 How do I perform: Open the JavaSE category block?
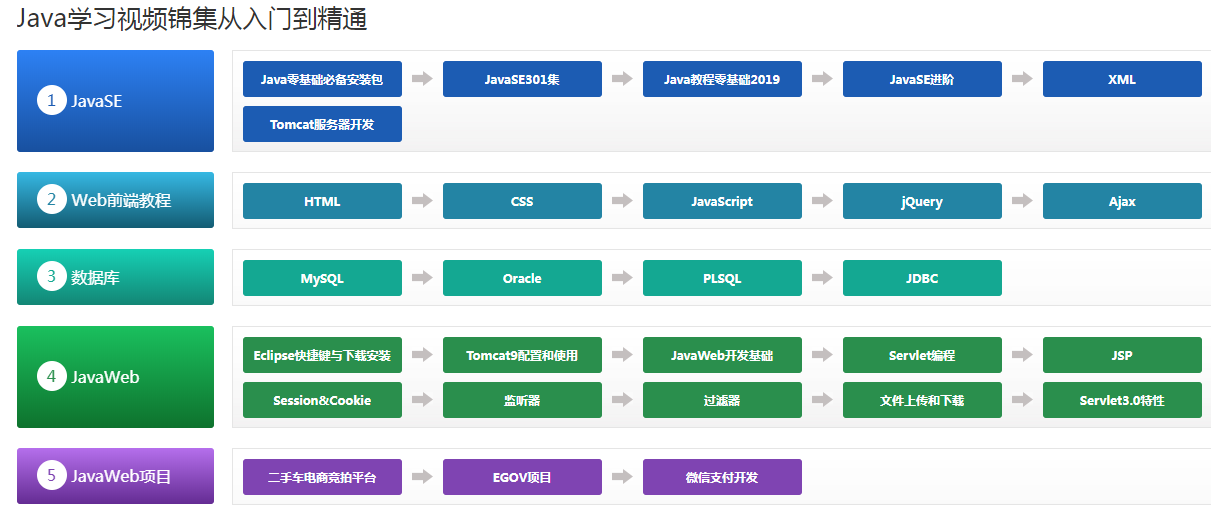coord(115,101)
